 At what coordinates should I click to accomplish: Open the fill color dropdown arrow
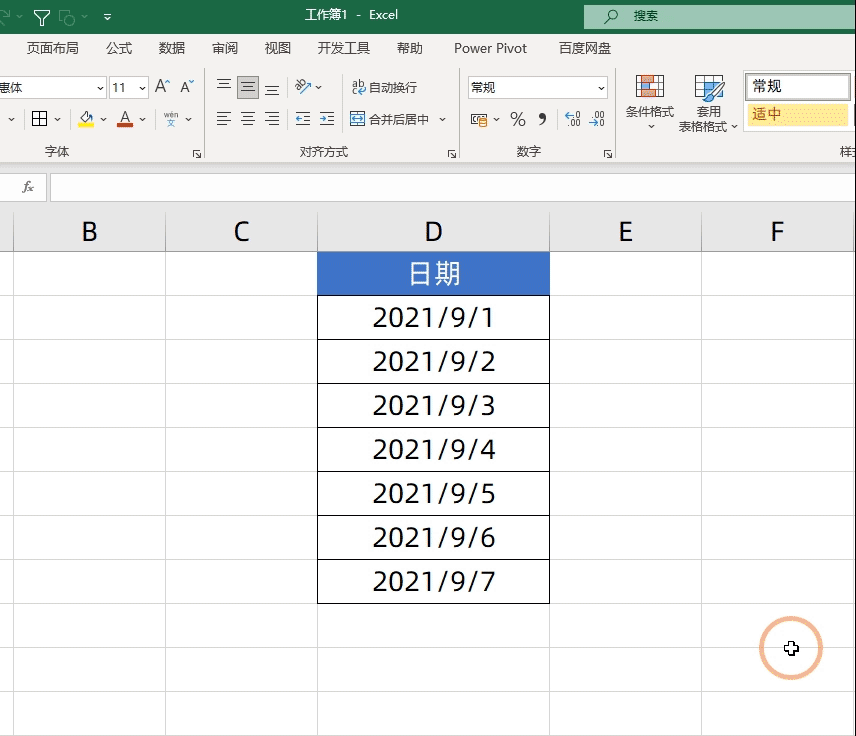[103, 119]
